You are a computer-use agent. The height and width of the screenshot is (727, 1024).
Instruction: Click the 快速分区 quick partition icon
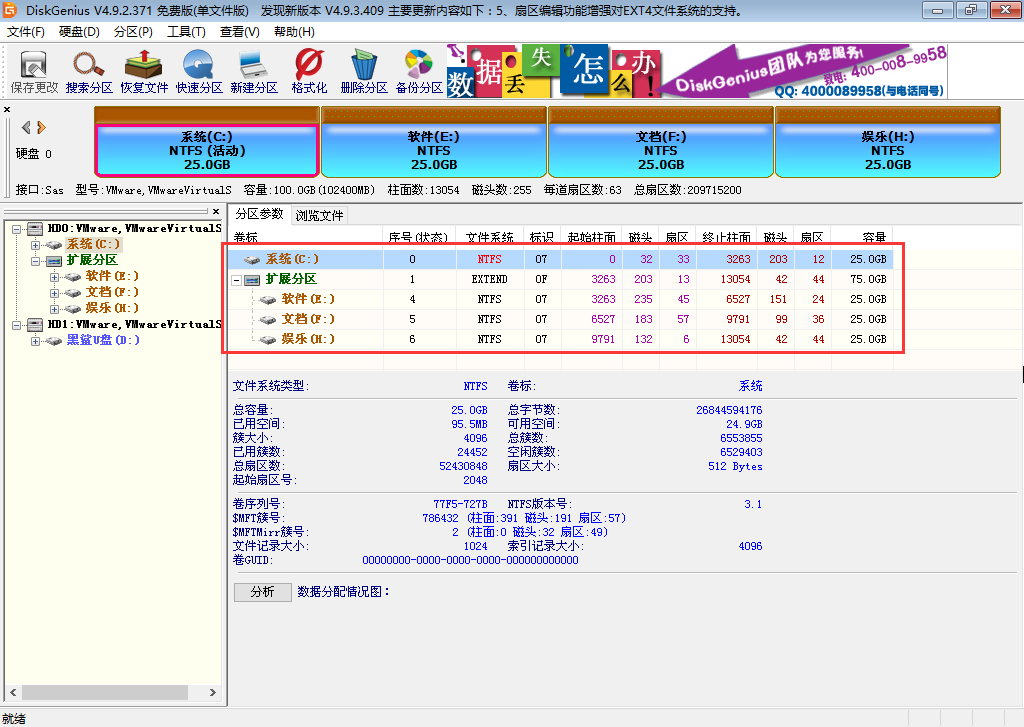199,71
